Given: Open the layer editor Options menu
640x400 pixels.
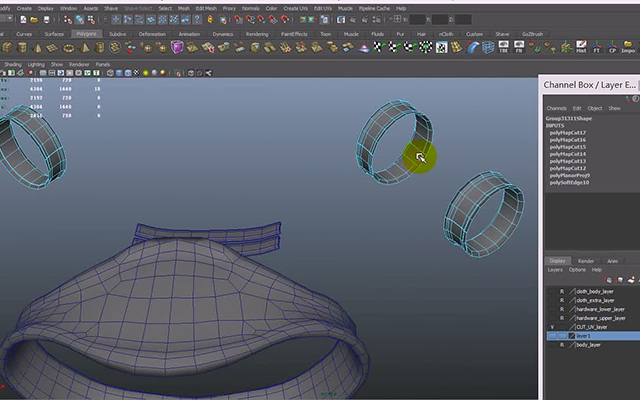Looking at the screenshot, I should point(577,270).
